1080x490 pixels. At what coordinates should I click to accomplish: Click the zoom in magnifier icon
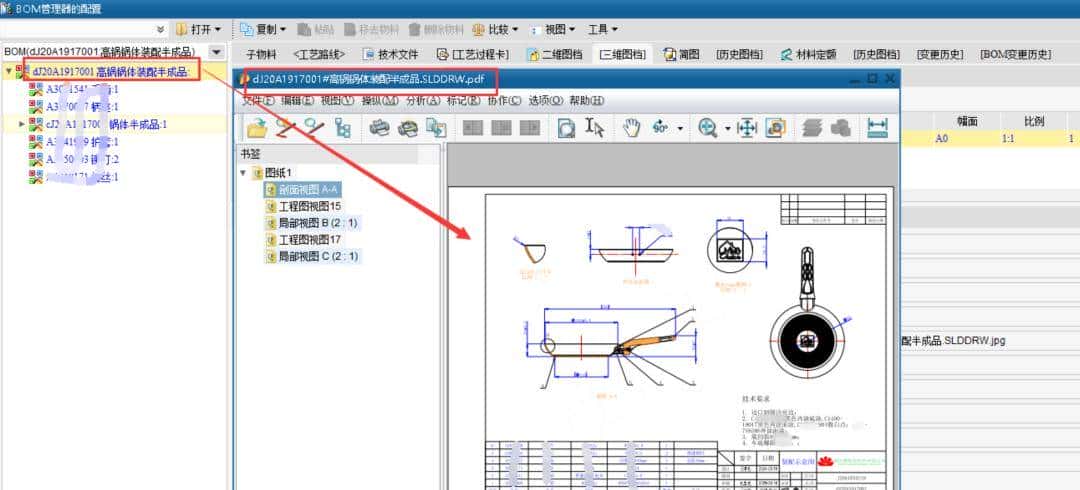(x=707, y=127)
